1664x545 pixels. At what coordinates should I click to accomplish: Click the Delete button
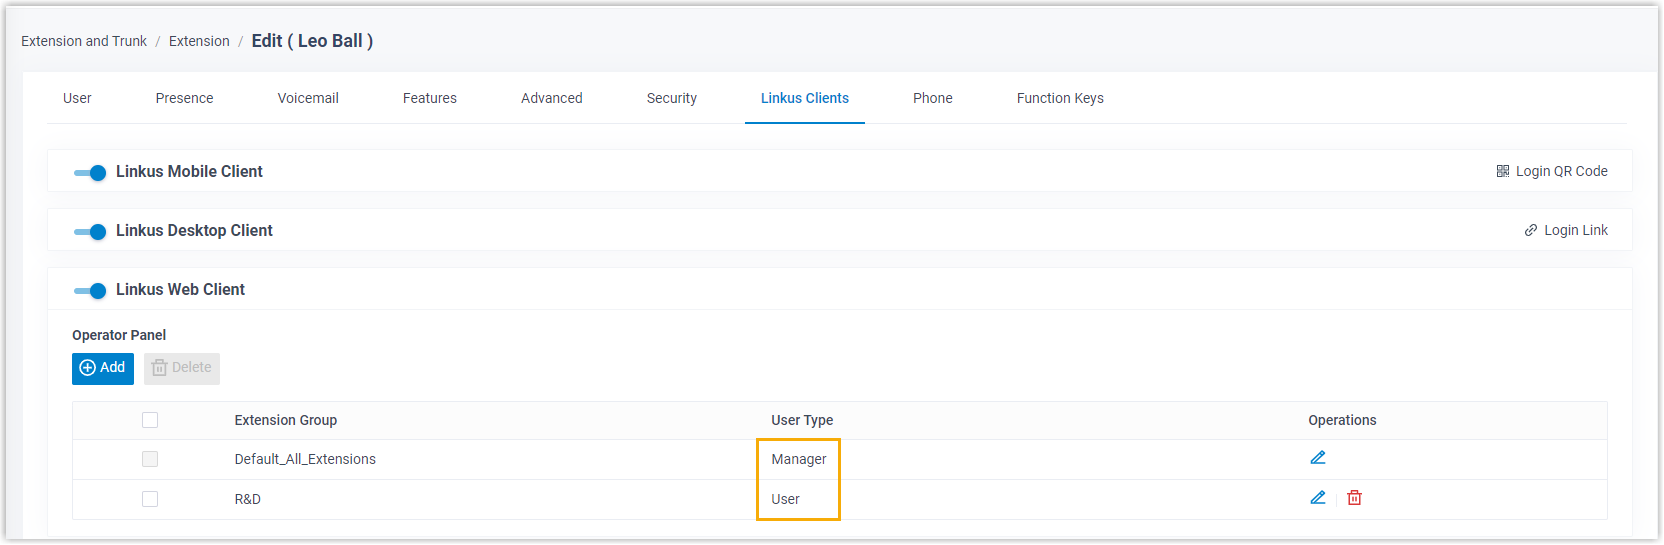(x=182, y=368)
